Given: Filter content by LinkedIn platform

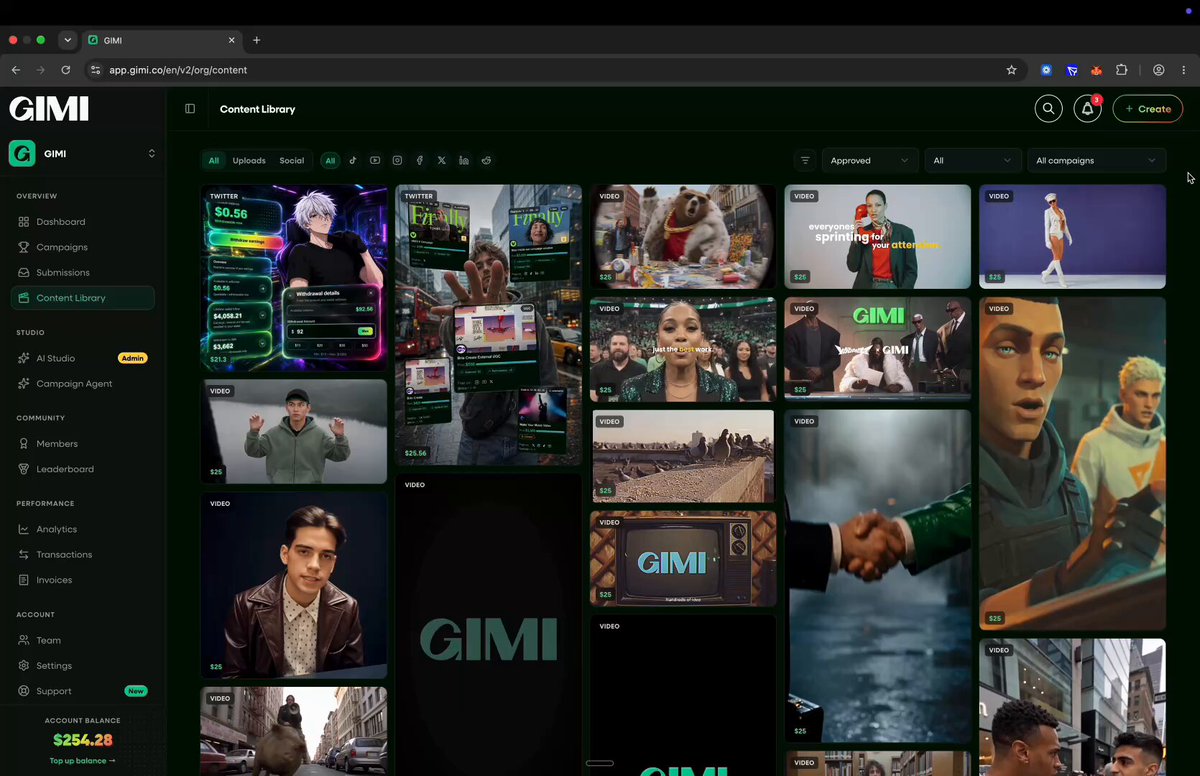Looking at the screenshot, I should (x=464, y=160).
